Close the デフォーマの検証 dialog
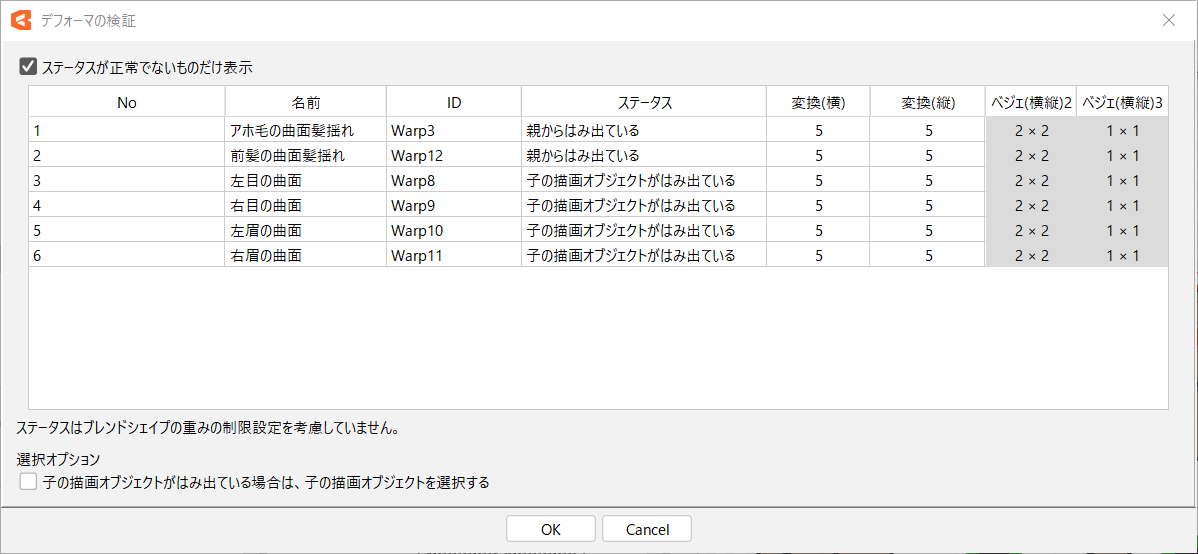 tap(1168, 20)
